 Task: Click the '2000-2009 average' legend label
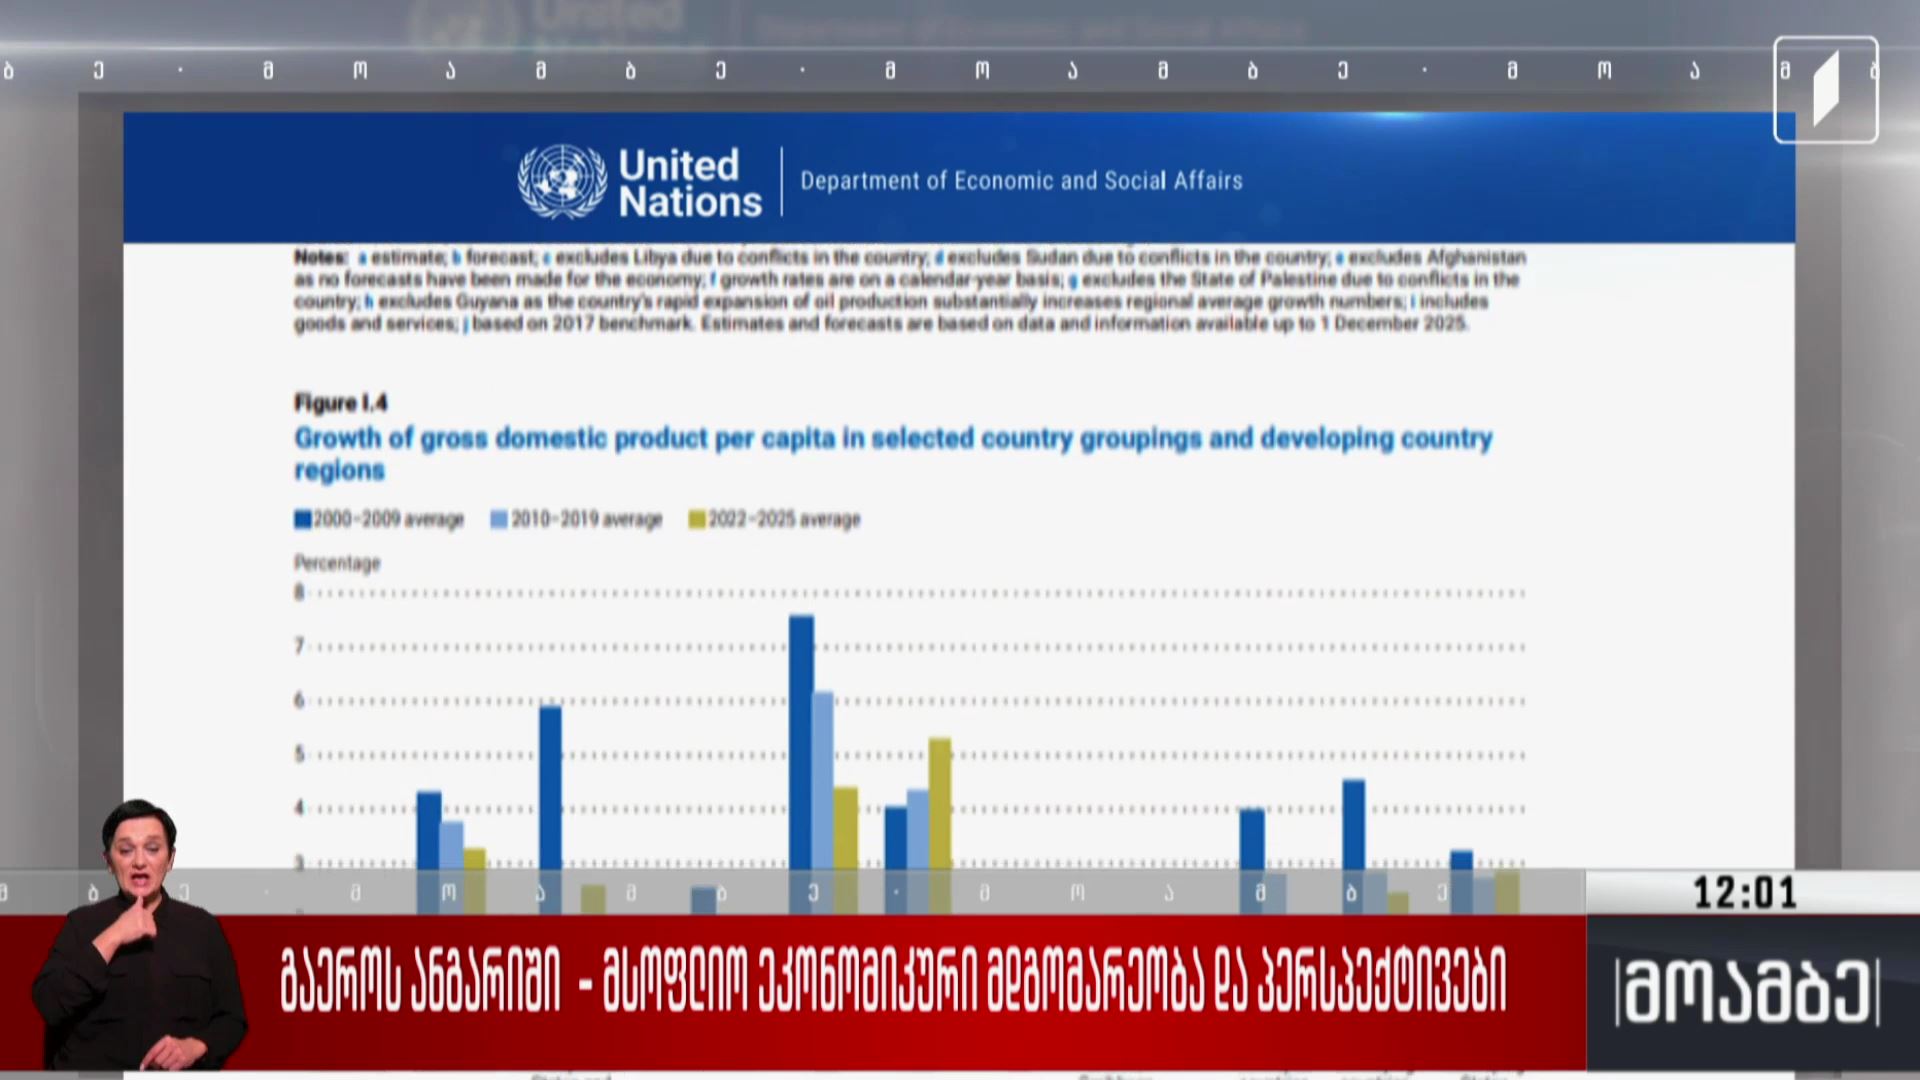tap(388, 519)
